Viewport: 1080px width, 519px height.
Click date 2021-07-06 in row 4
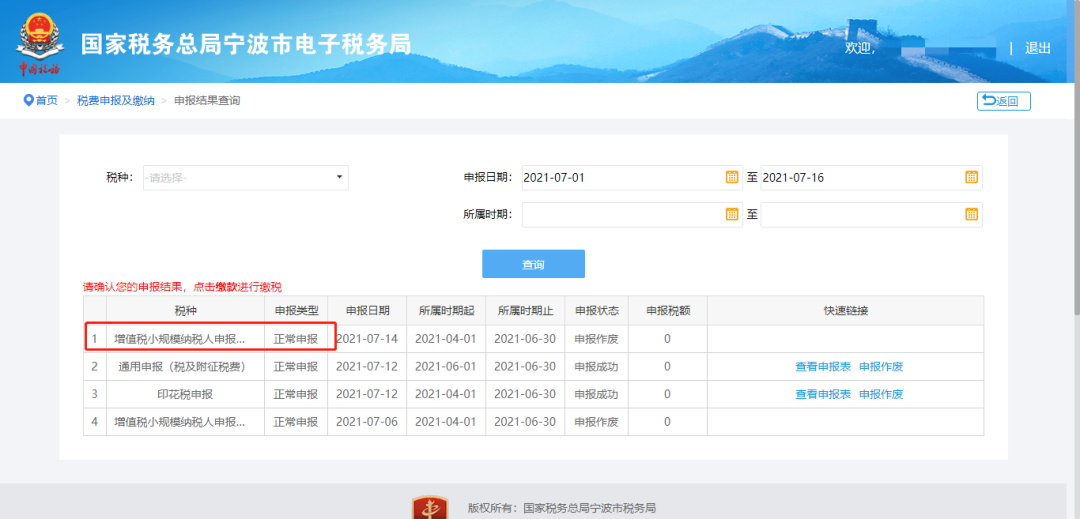point(367,422)
